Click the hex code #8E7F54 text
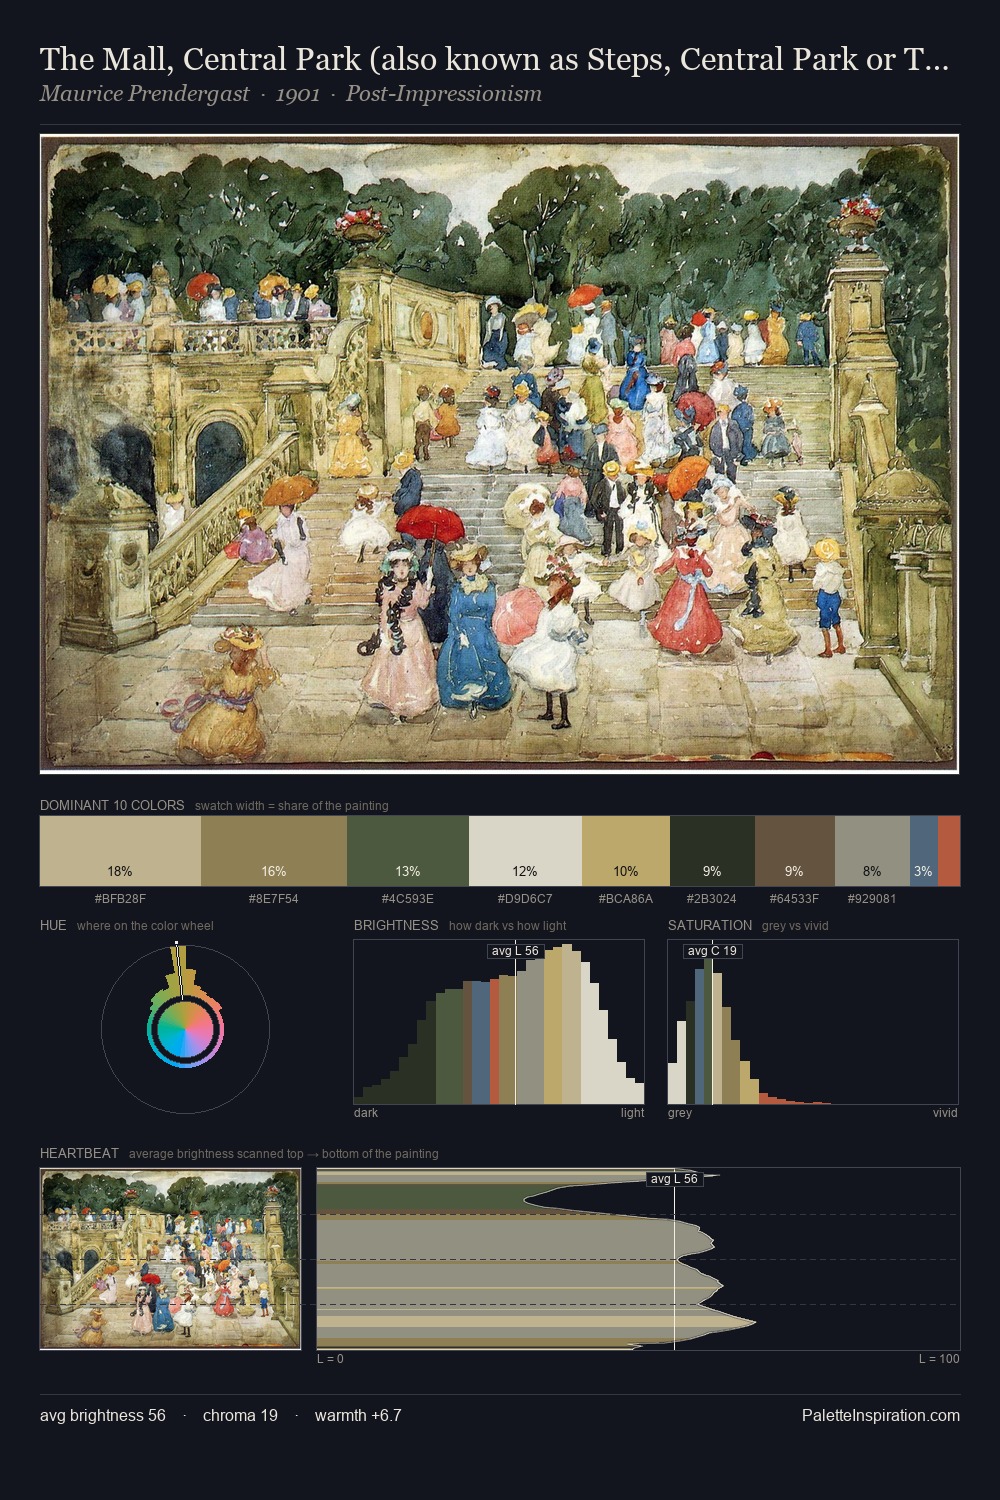This screenshot has height=1500, width=1000. coord(272,898)
